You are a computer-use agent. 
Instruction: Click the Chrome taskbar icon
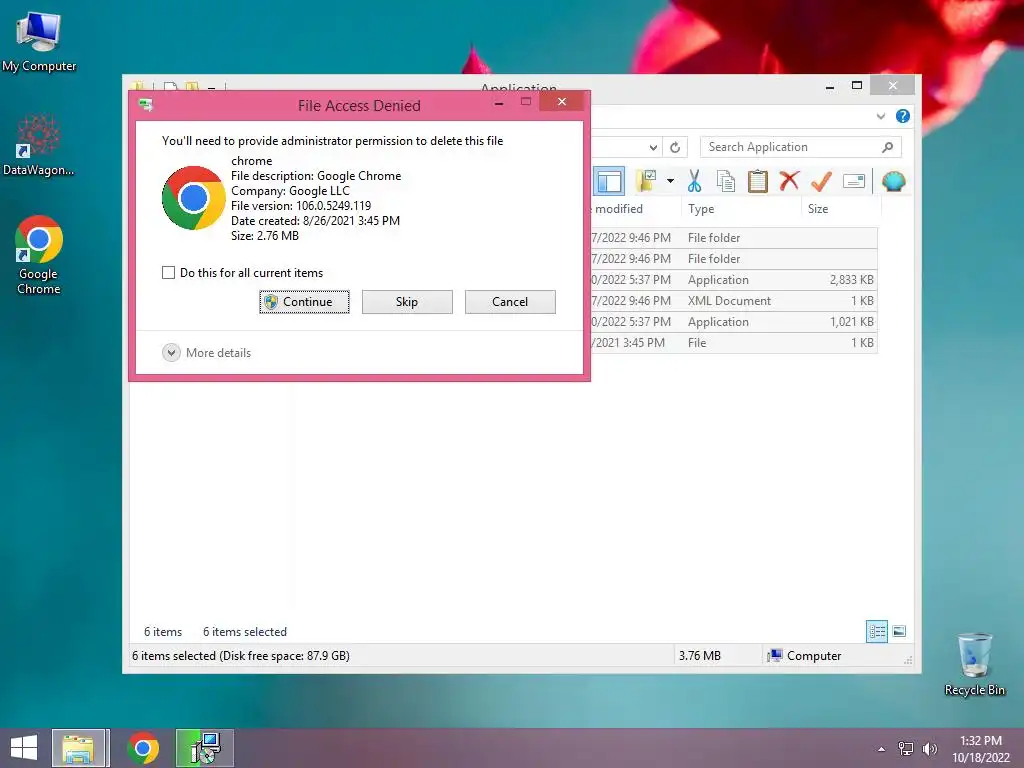143,748
